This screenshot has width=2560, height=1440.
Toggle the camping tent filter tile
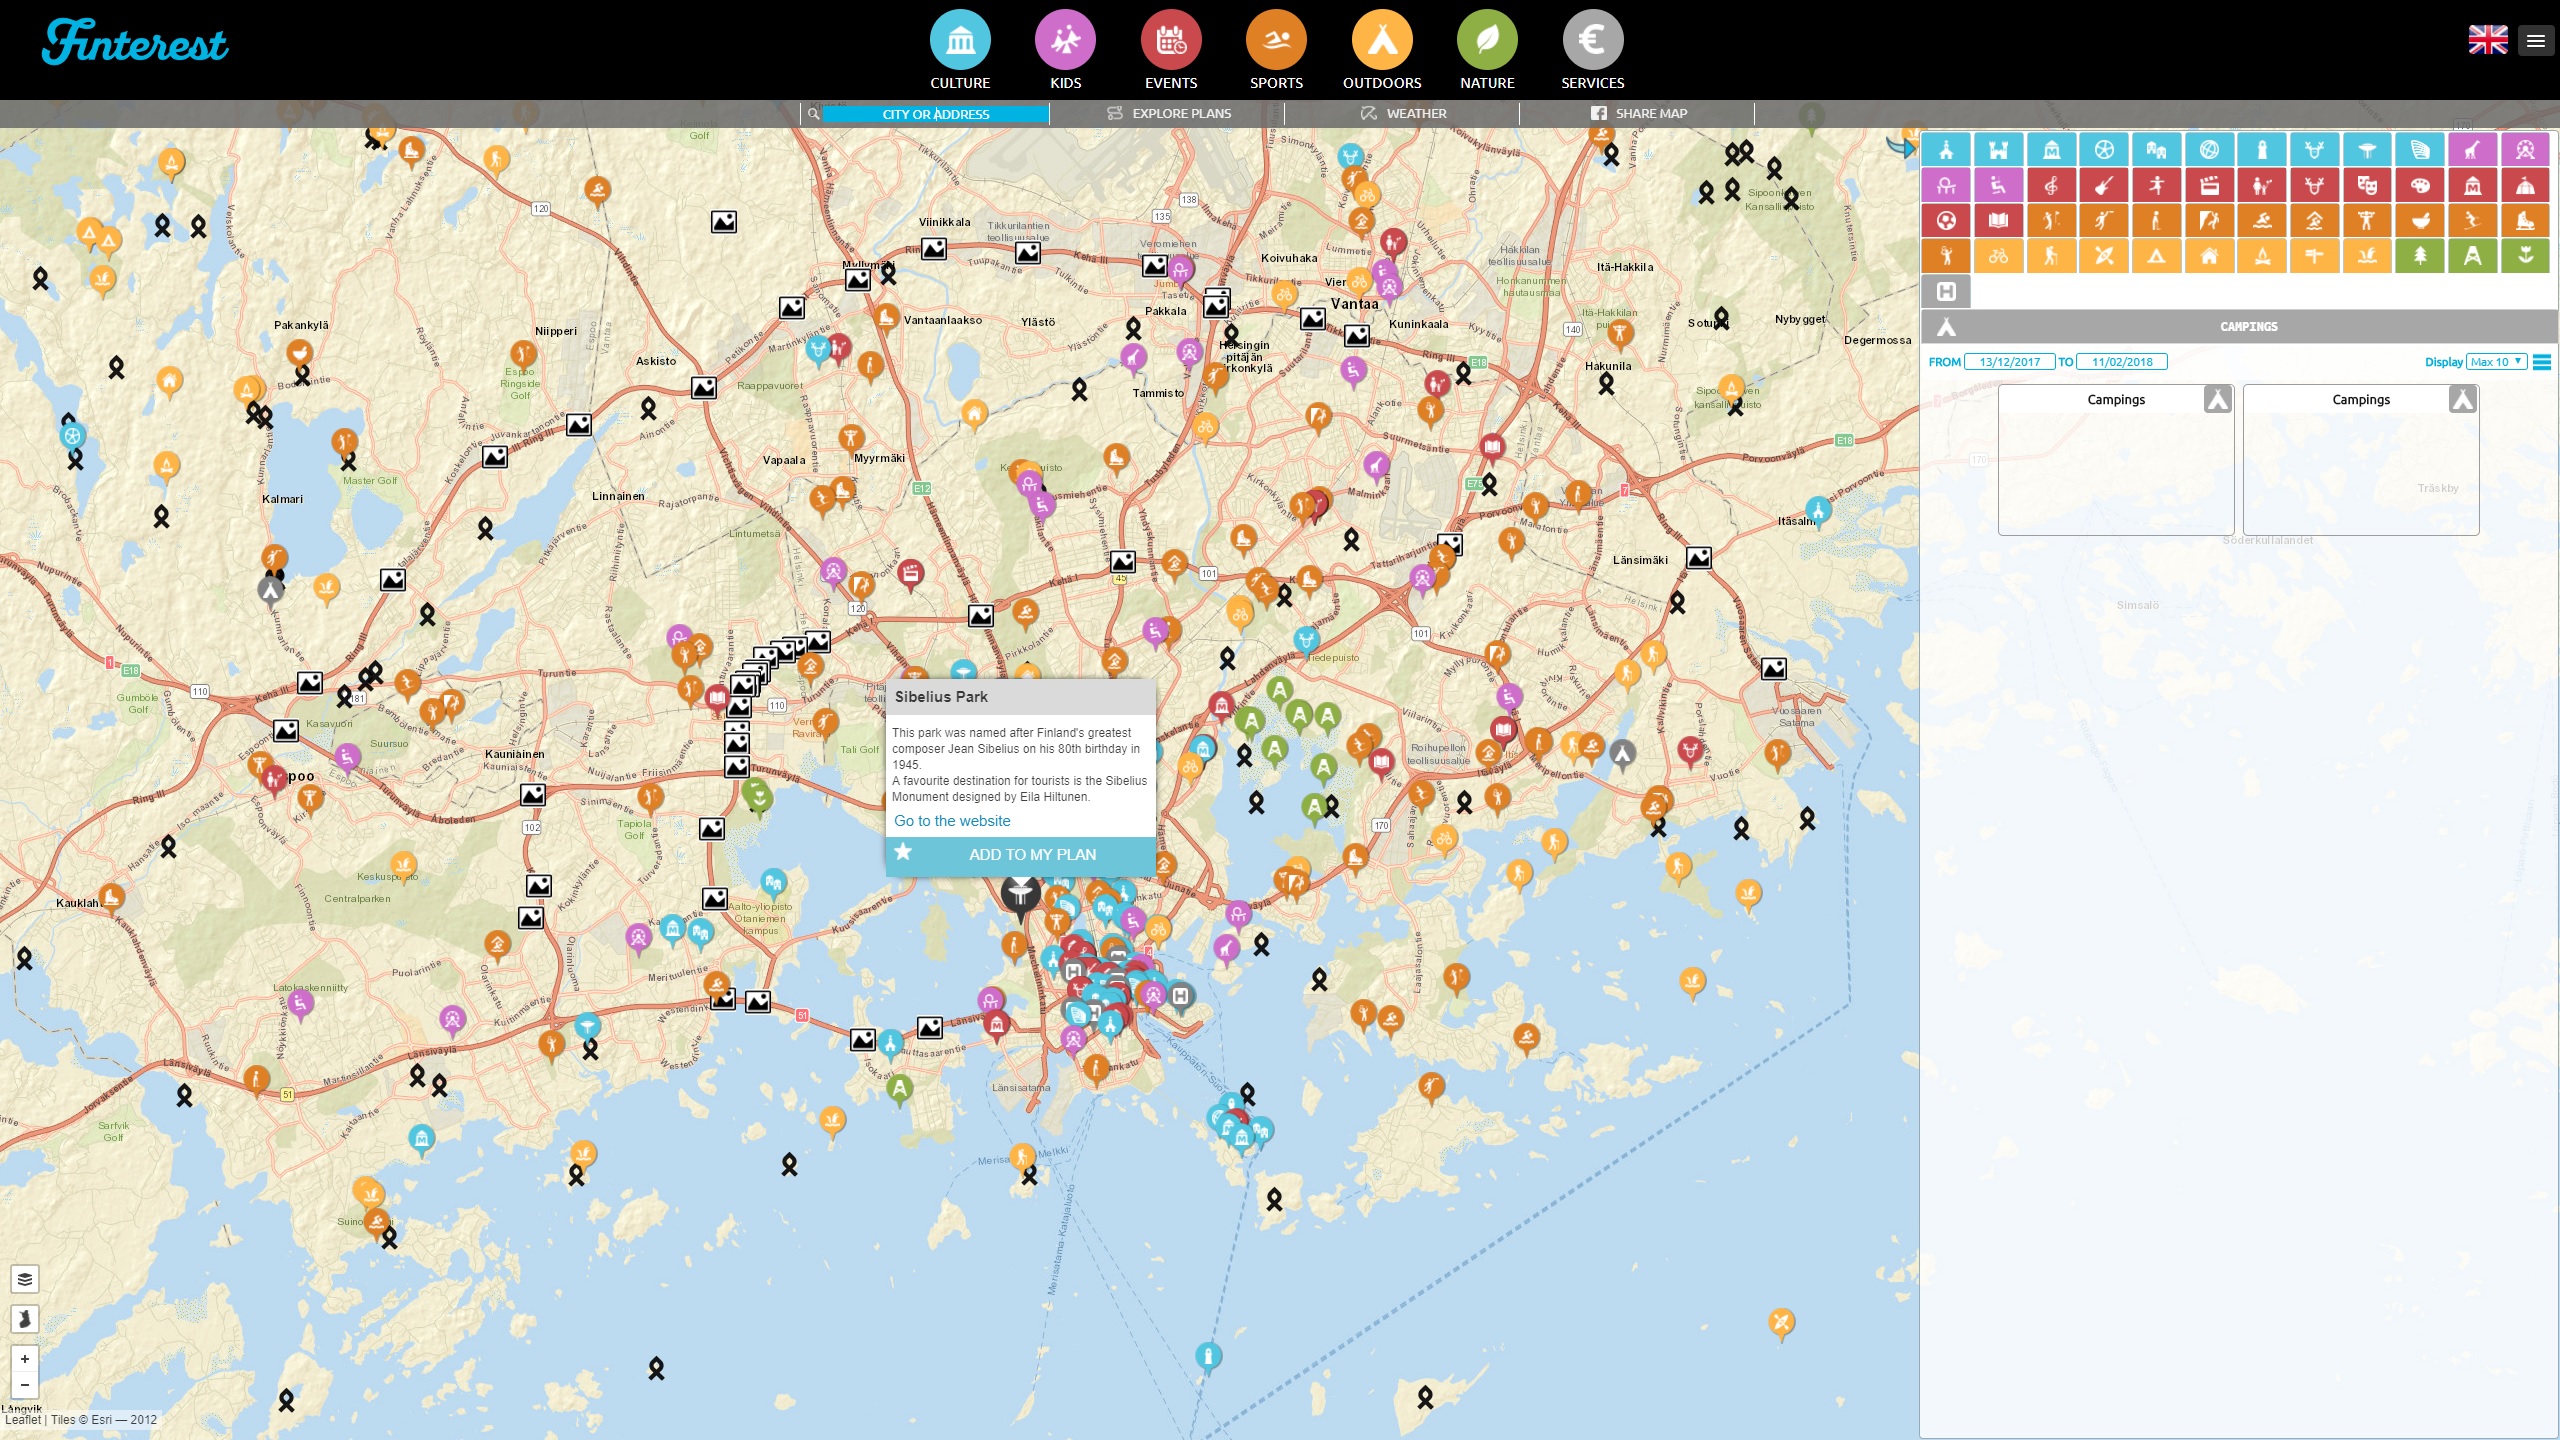tap(2157, 256)
